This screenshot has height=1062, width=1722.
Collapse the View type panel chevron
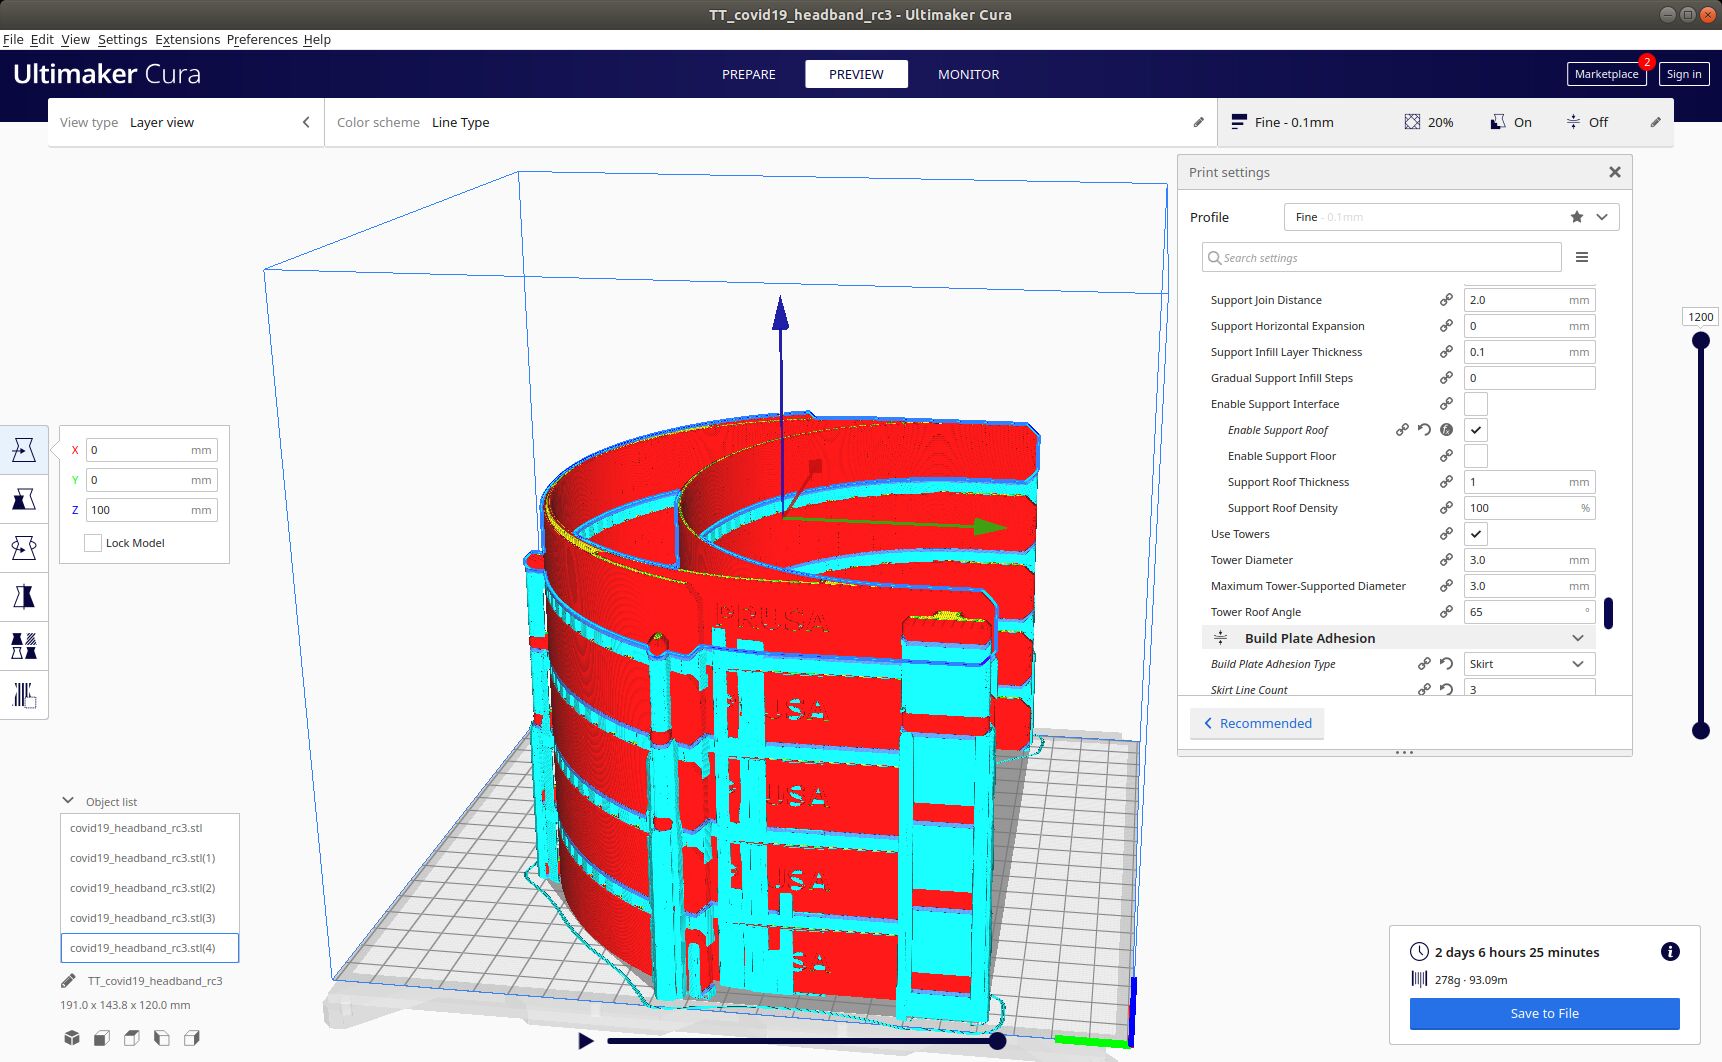pos(306,122)
